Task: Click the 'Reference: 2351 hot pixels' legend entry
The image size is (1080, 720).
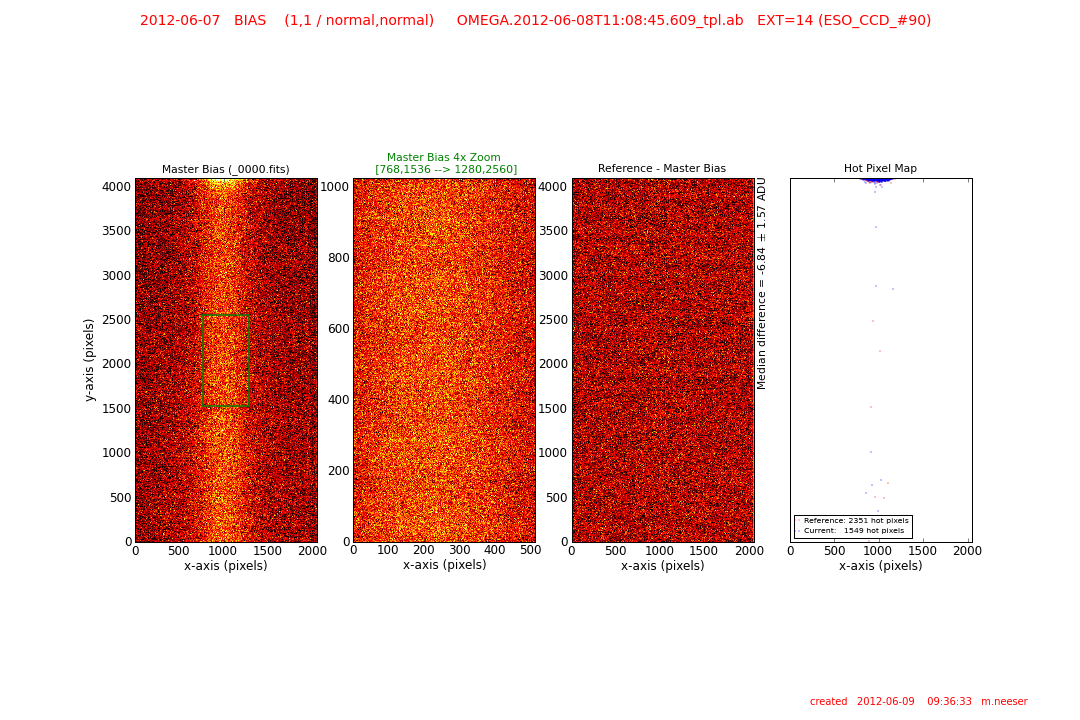Action: pos(855,521)
